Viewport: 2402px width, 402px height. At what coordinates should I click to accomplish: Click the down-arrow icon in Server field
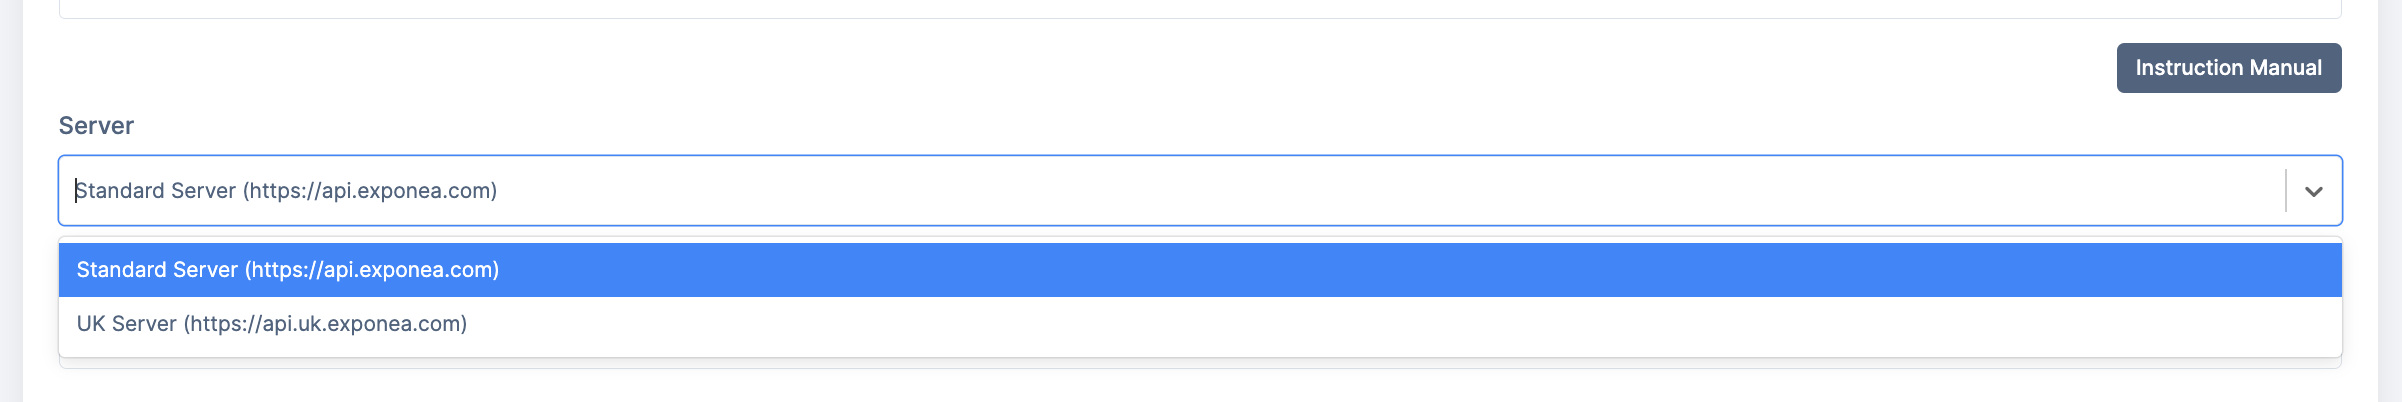coord(2313,191)
